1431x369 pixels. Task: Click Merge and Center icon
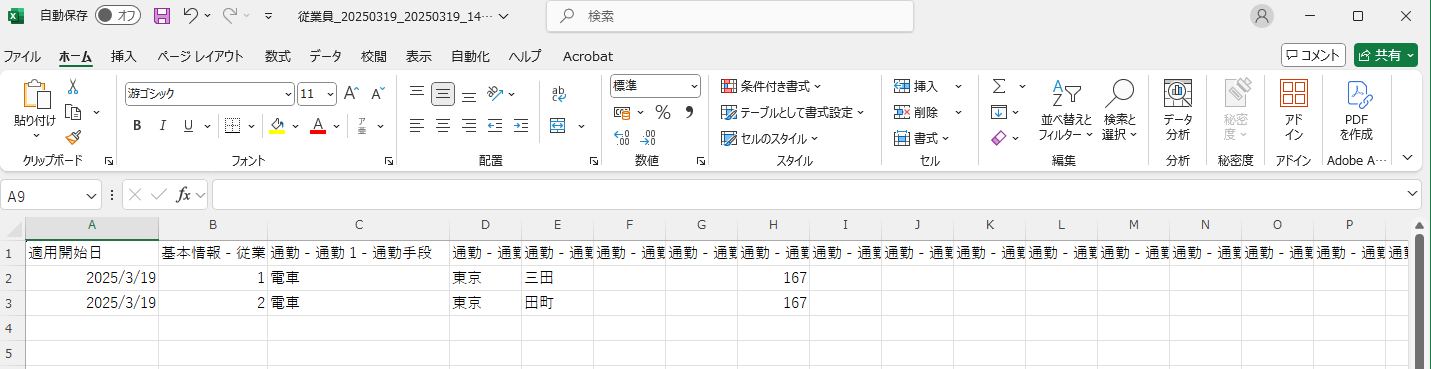pos(559,126)
